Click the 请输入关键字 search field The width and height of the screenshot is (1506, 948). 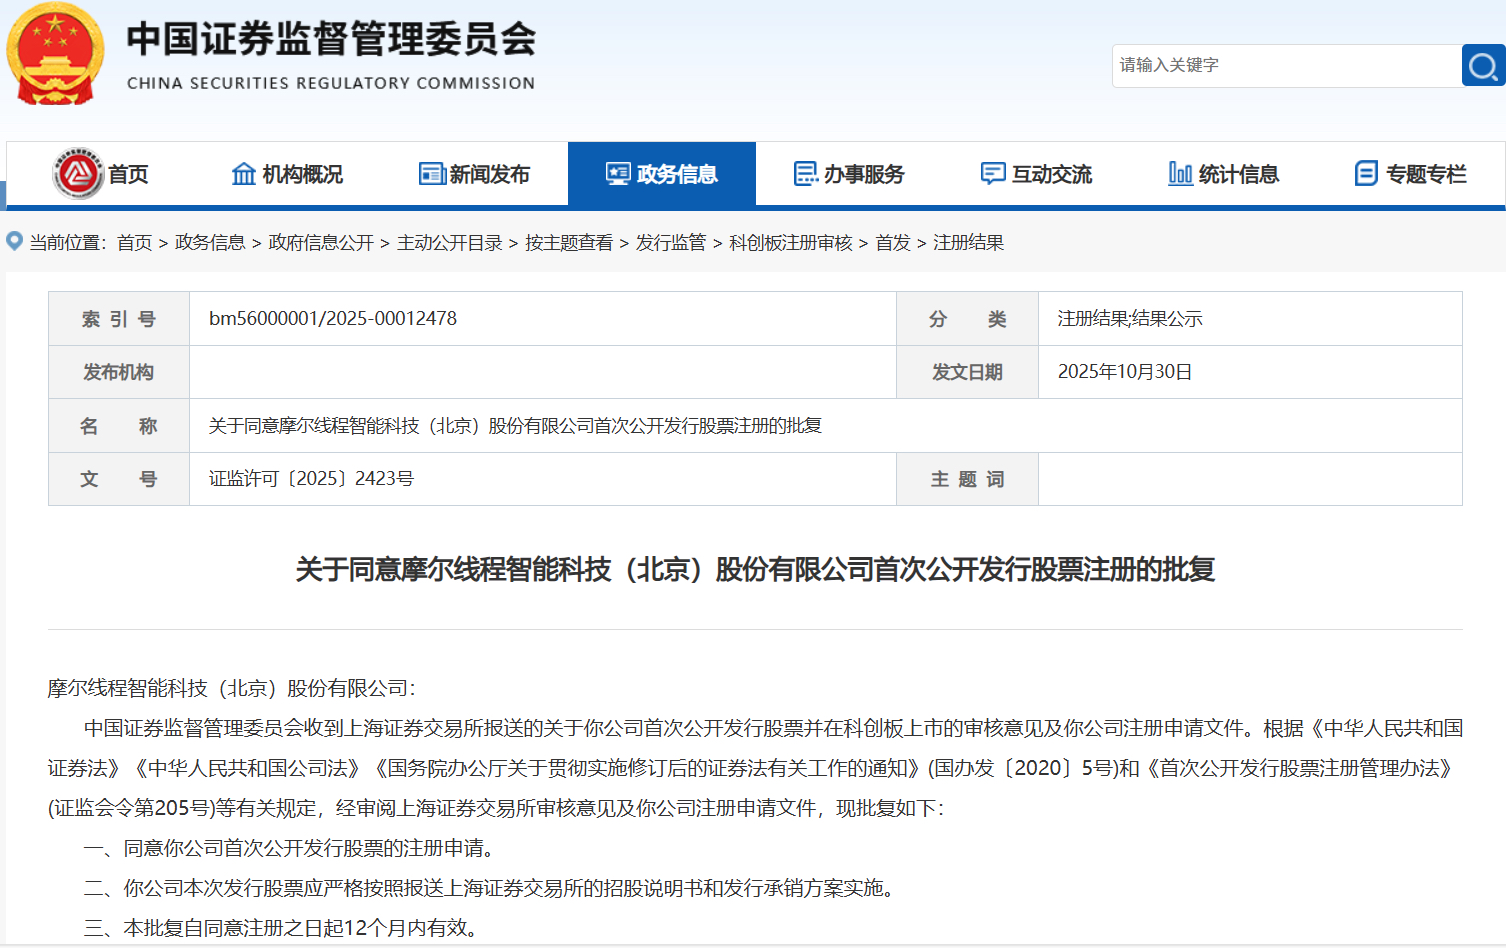1287,65
